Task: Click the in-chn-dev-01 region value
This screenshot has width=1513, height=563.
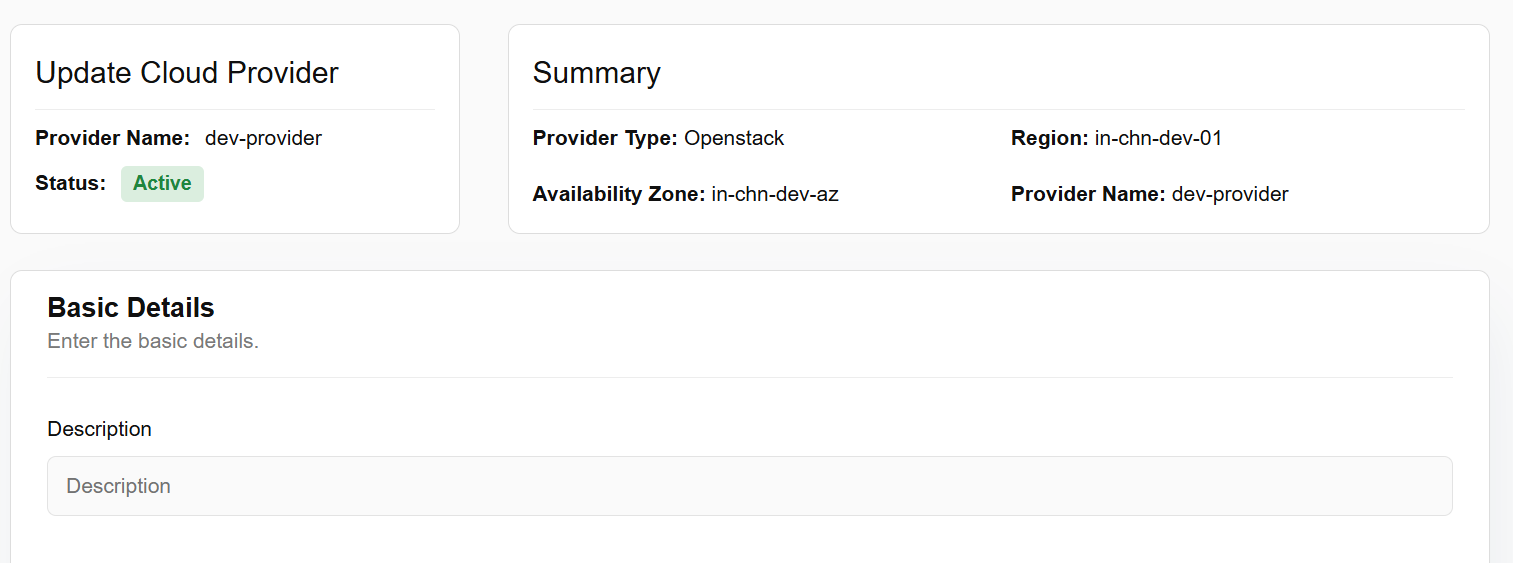Action: 1158,138
